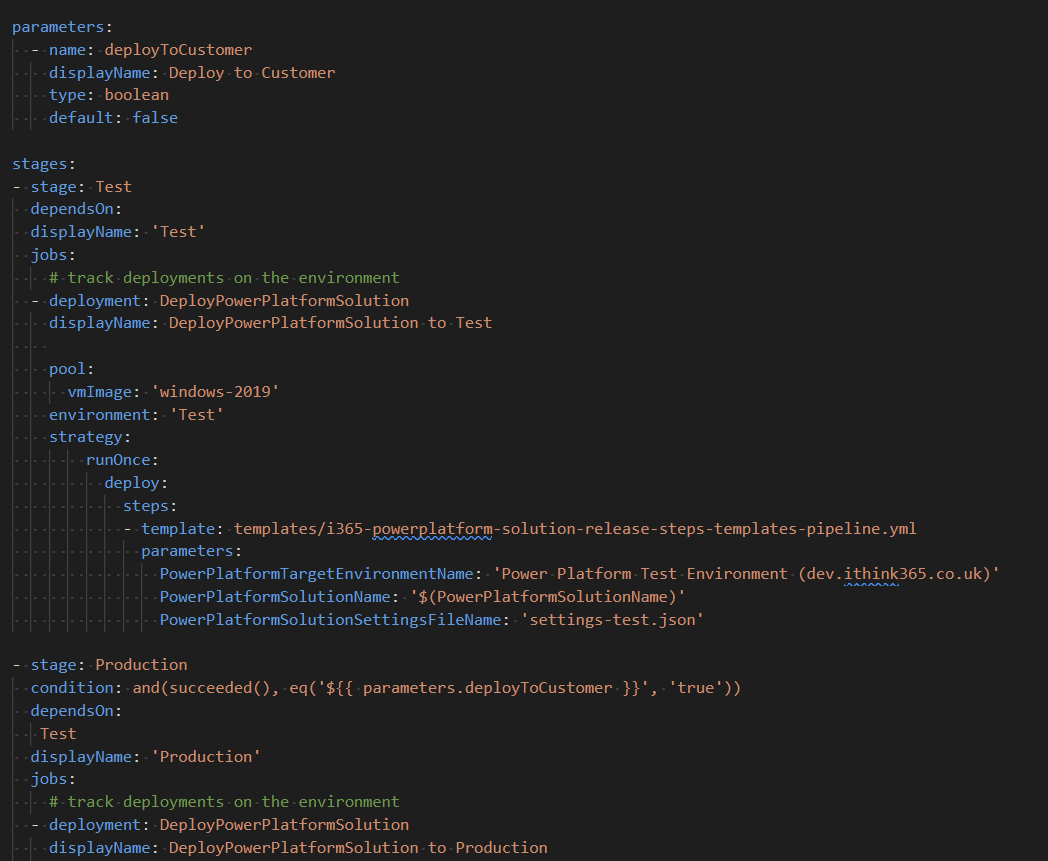Click the runOnce key
Viewport: 1048px width, 861px height.
click(118, 460)
